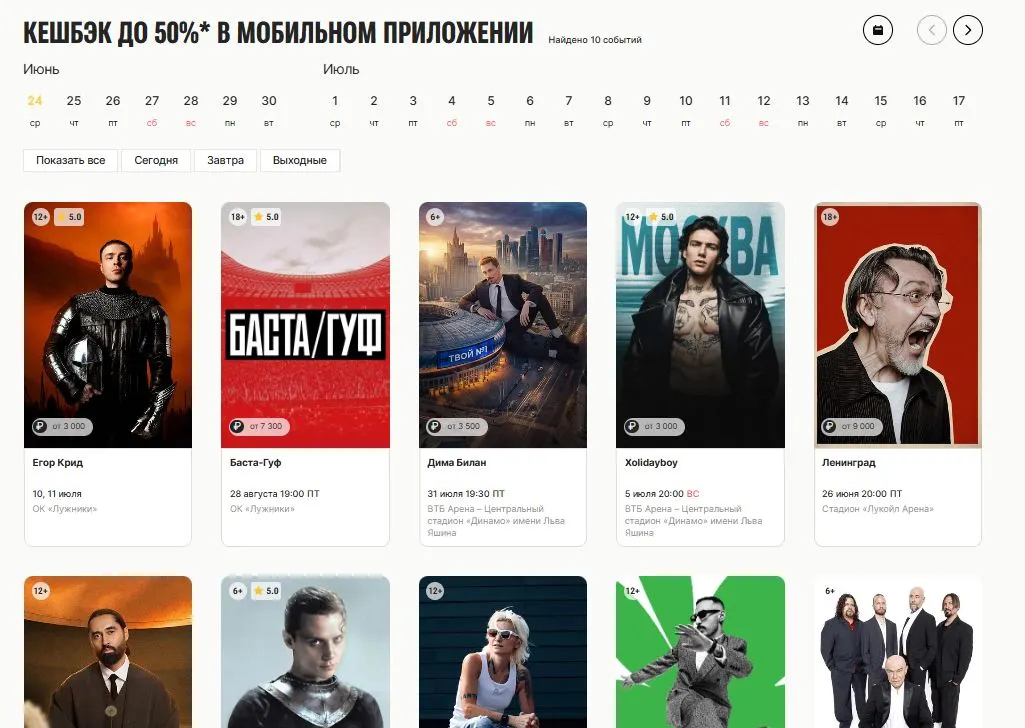Select July 17 пт date
This screenshot has height=728, width=1025.
tap(959, 110)
